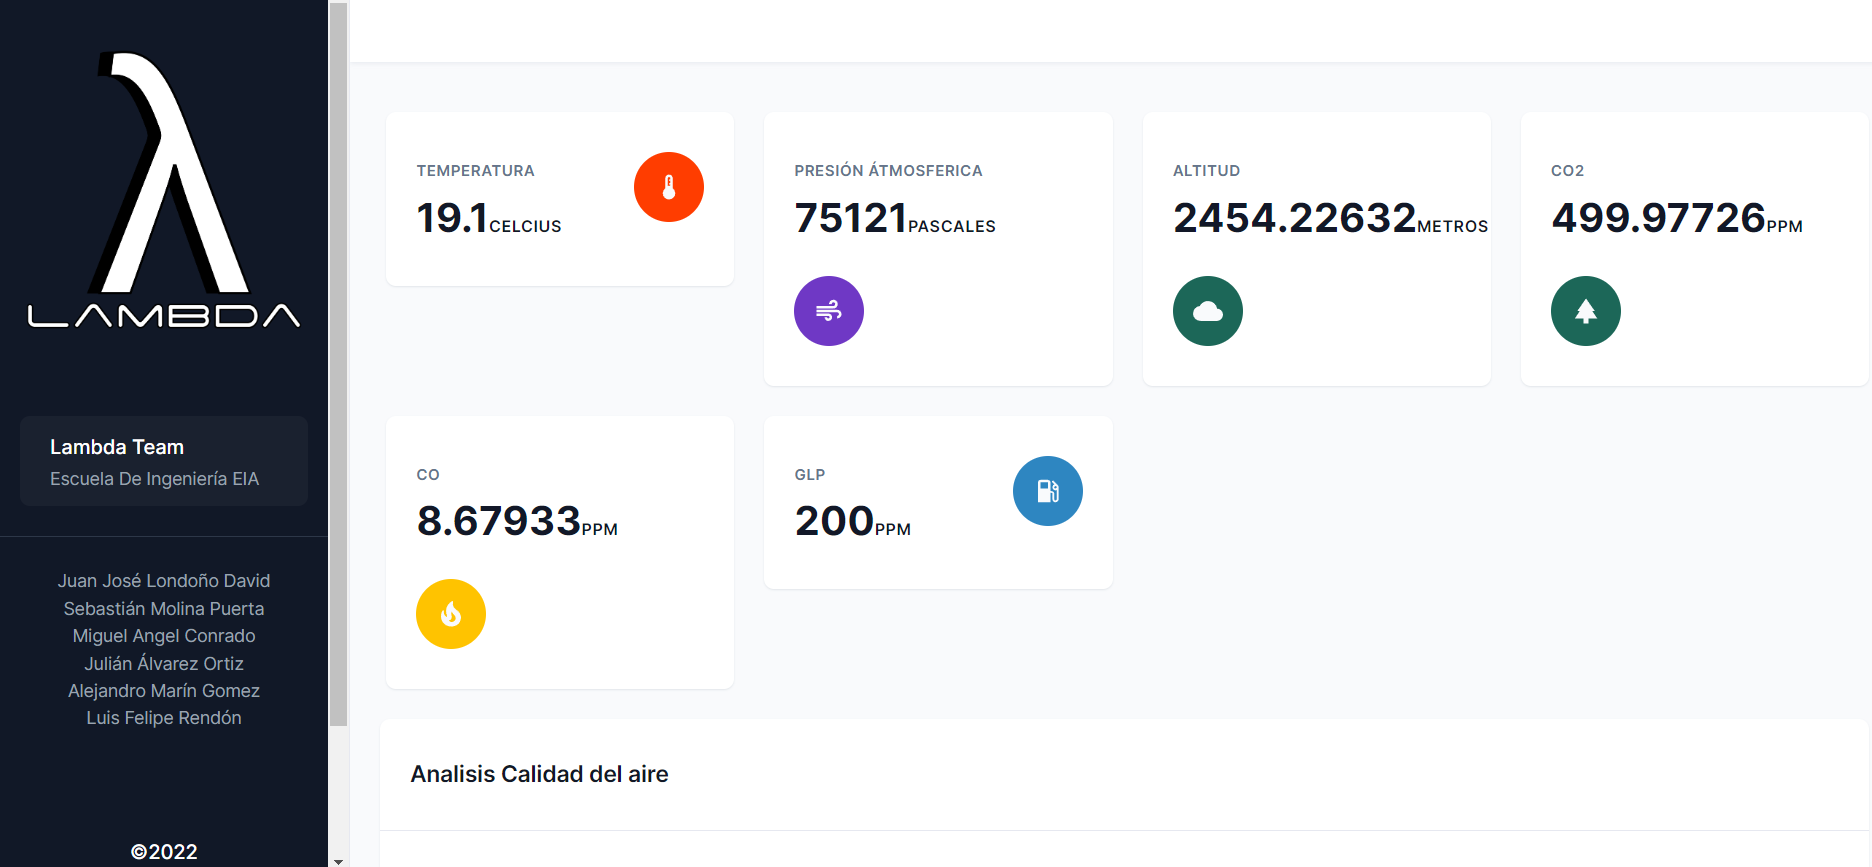The height and width of the screenshot is (867, 1872).
Task: Click the 2454.22632 metros value
Action: click(x=1331, y=218)
